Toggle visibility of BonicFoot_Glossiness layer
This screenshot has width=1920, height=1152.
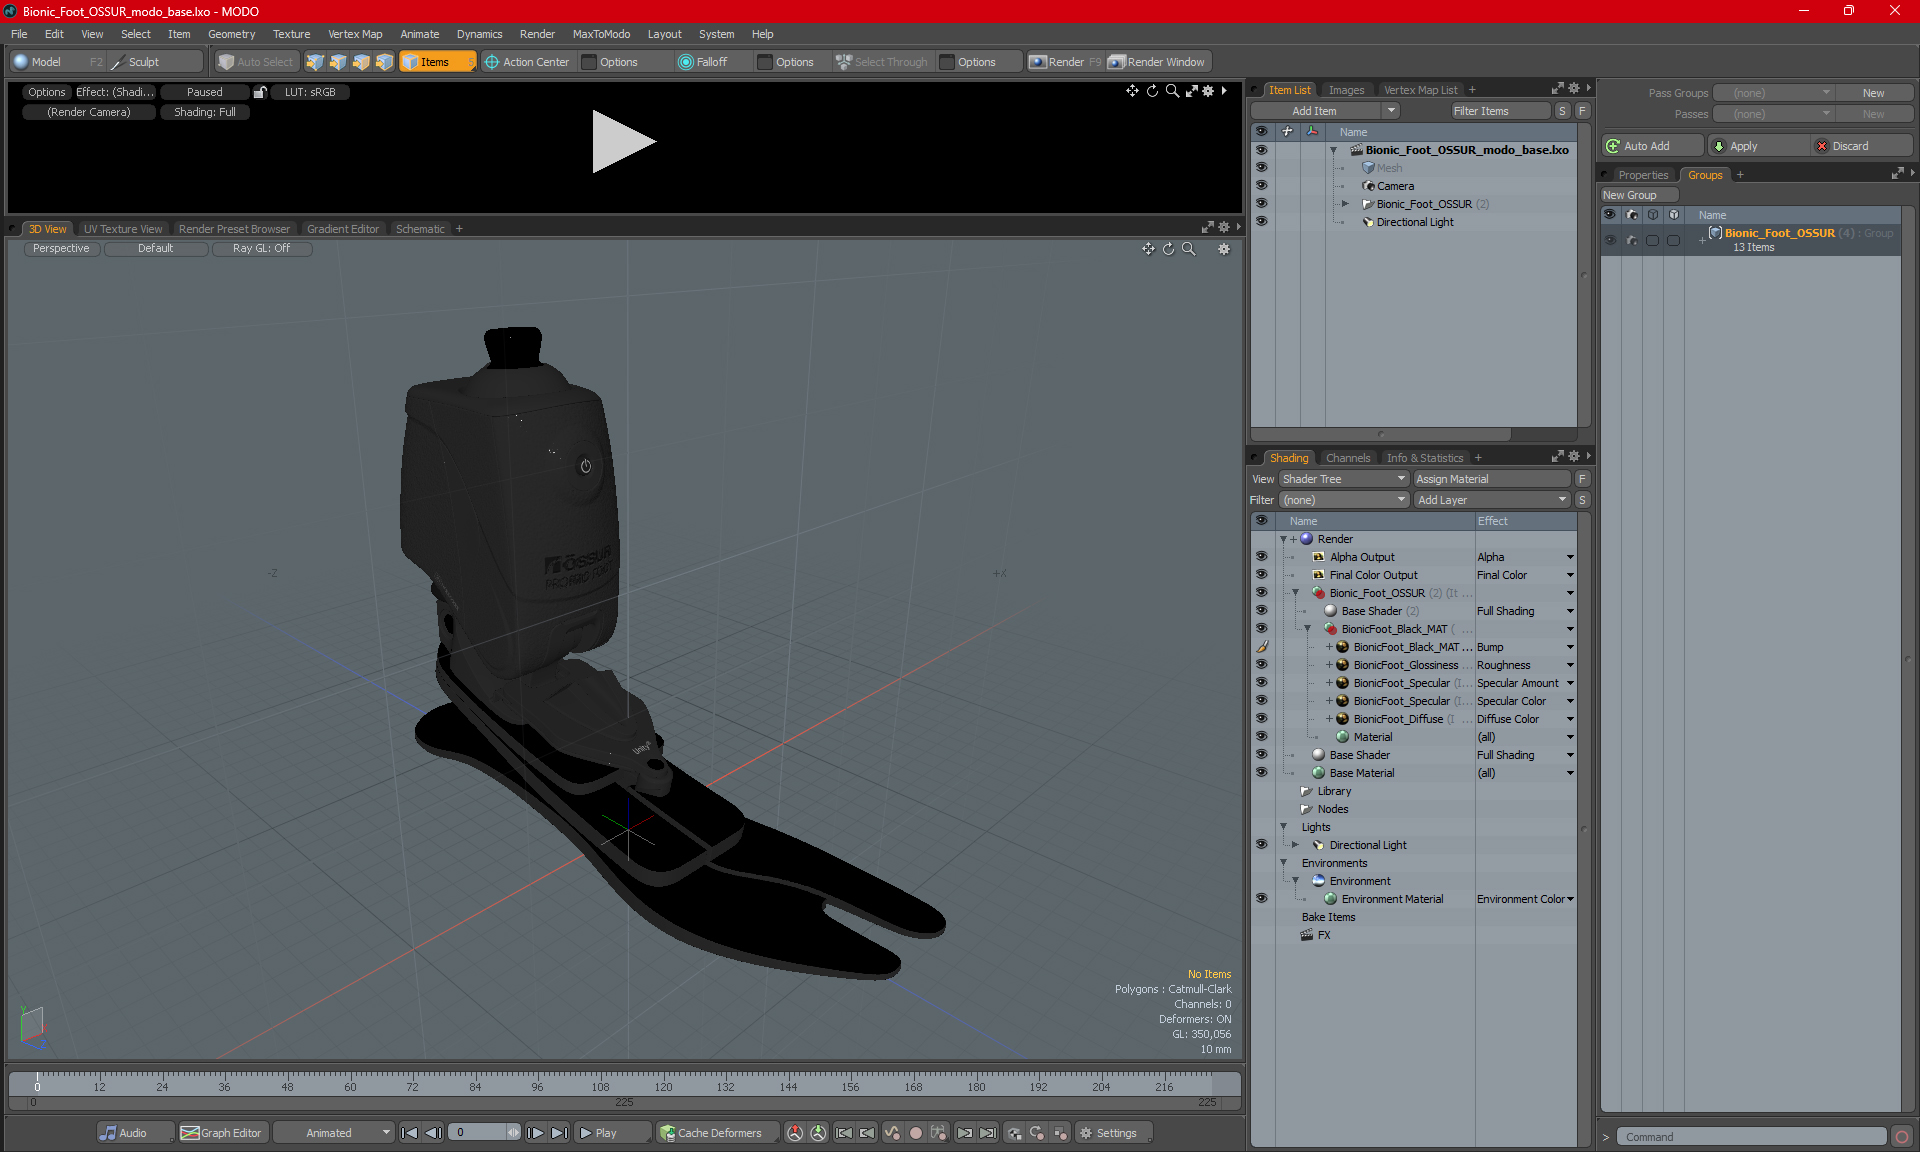1261,665
